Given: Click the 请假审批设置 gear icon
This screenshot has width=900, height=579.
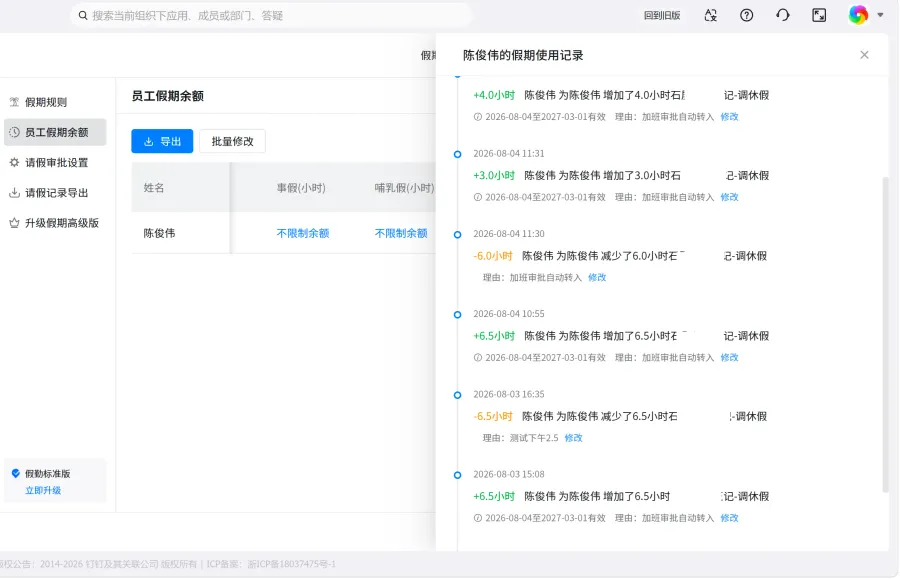Looking at the screenshot, I should [14, 162].
